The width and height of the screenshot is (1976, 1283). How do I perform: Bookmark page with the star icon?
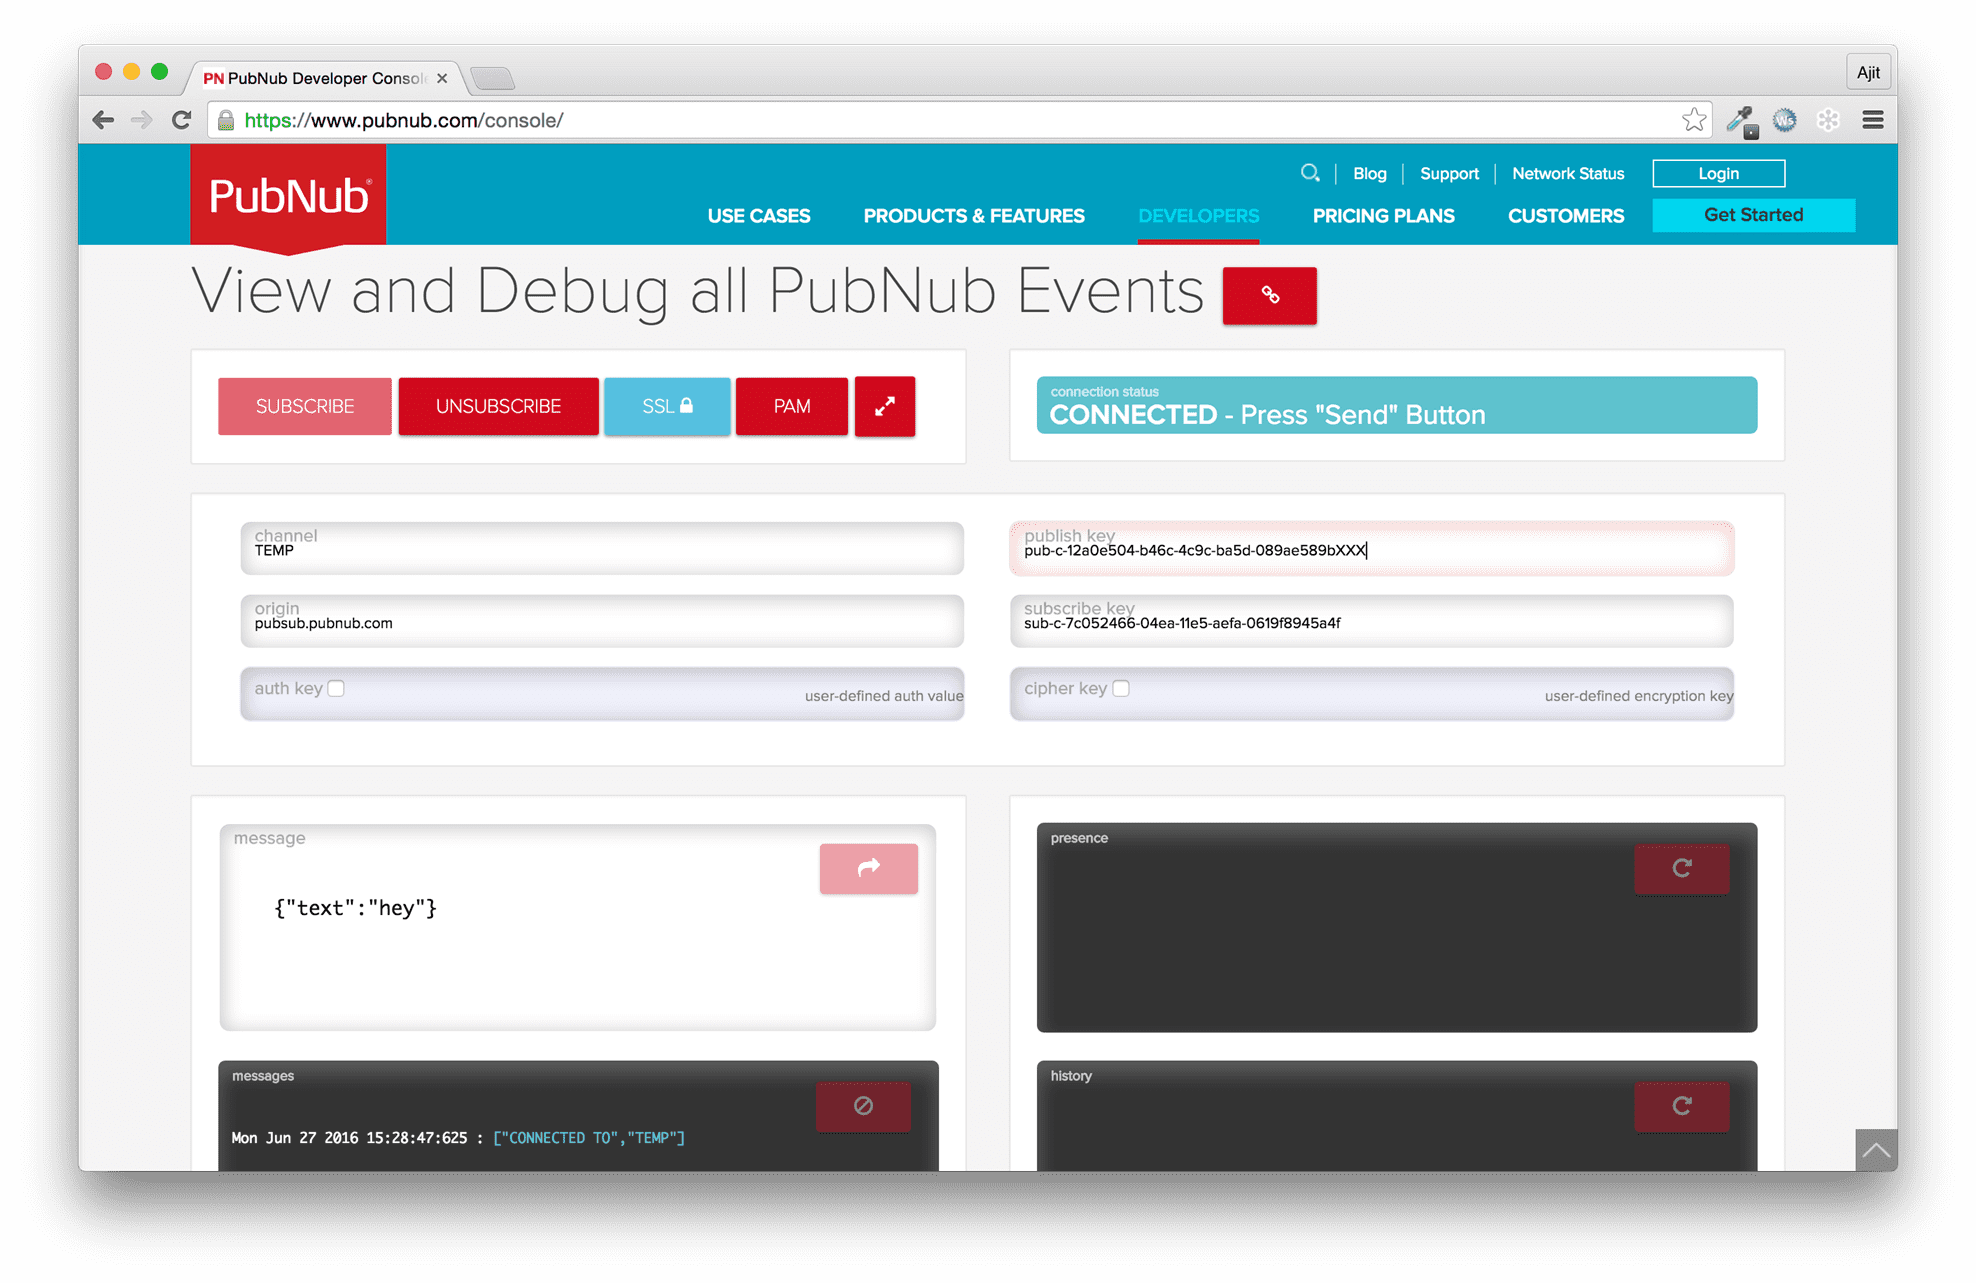tap(1693, 120)
